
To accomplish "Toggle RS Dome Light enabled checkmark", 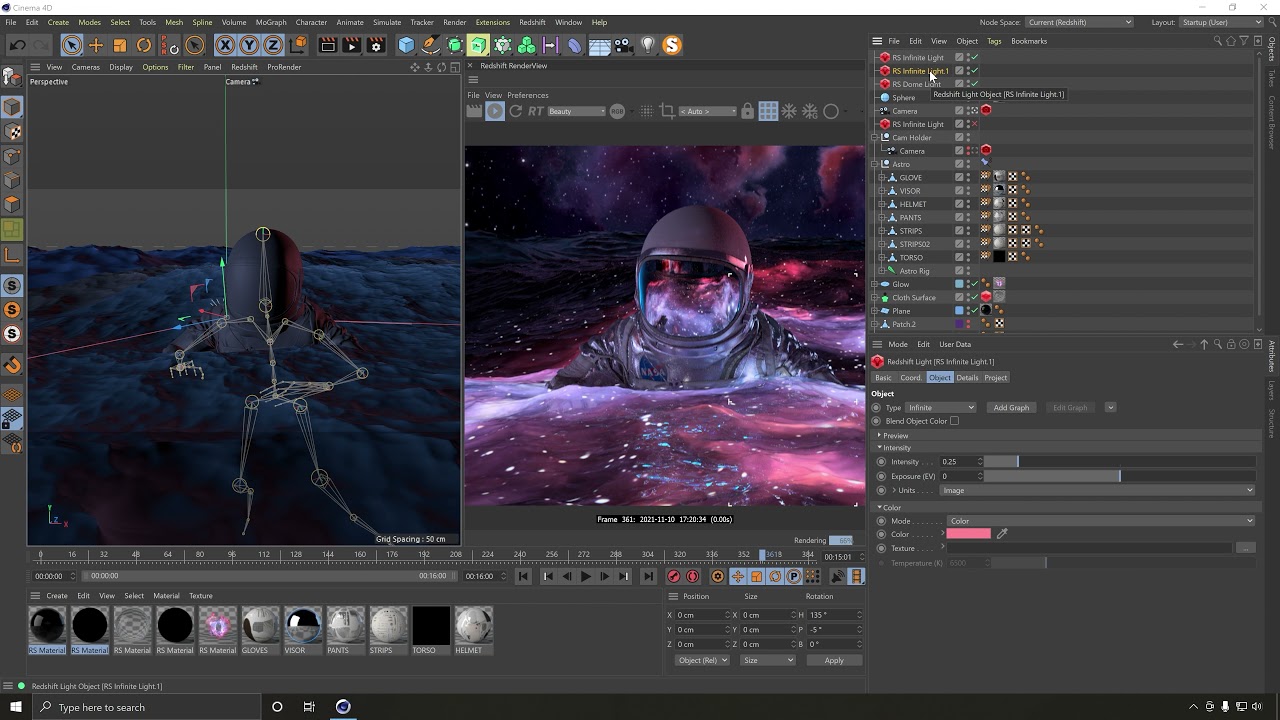I will pos(974,84).
